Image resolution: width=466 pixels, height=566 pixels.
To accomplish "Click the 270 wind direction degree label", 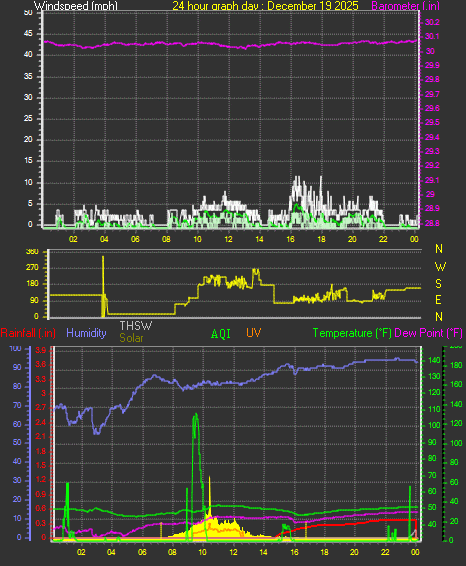I will (32, 267).
